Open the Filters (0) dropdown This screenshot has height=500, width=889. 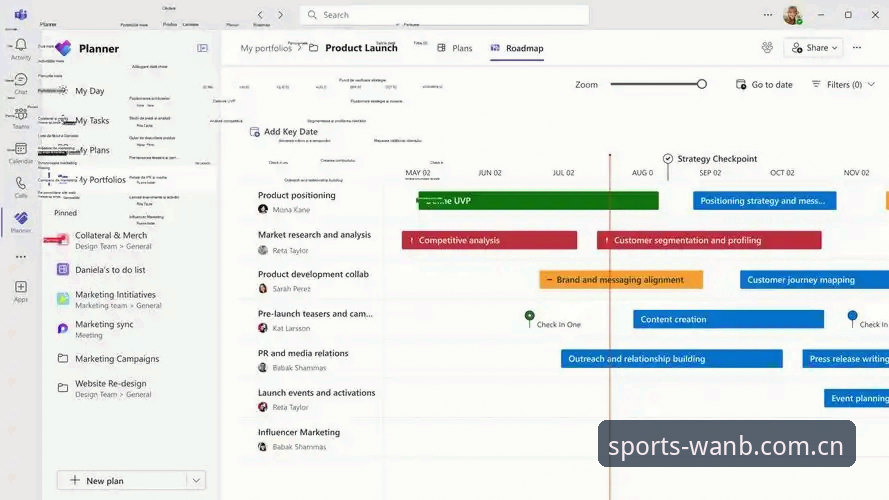pos(843,84)
